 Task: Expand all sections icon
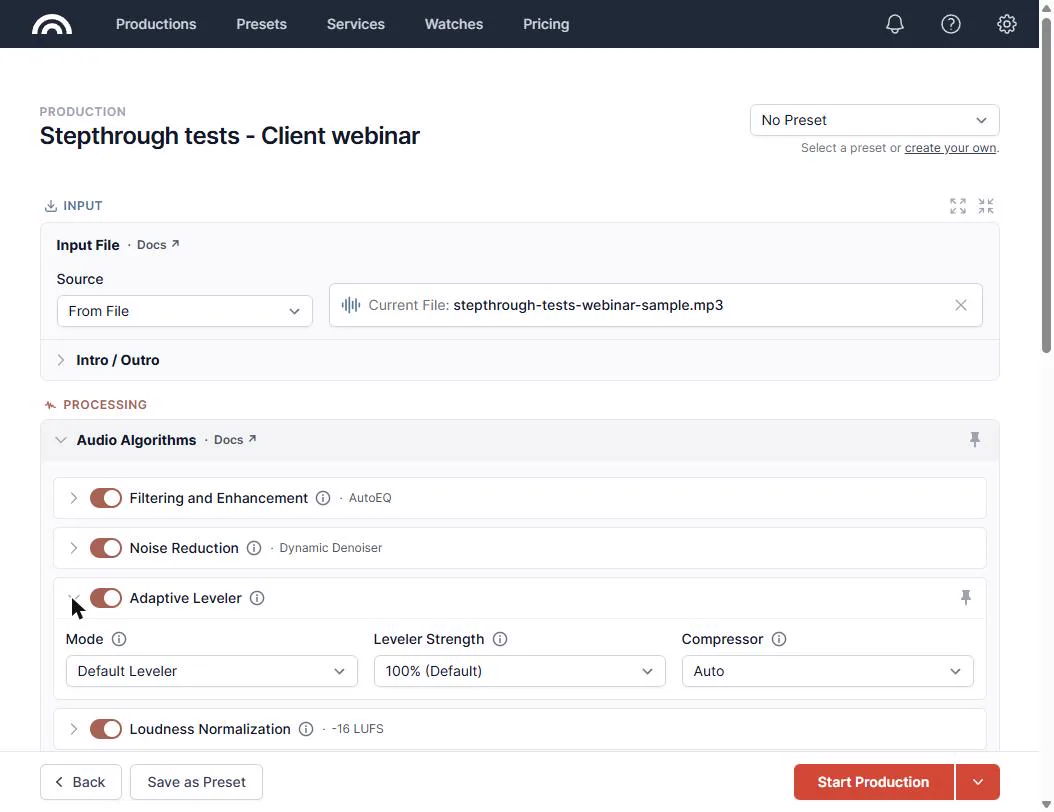click(x=958, y=206)
